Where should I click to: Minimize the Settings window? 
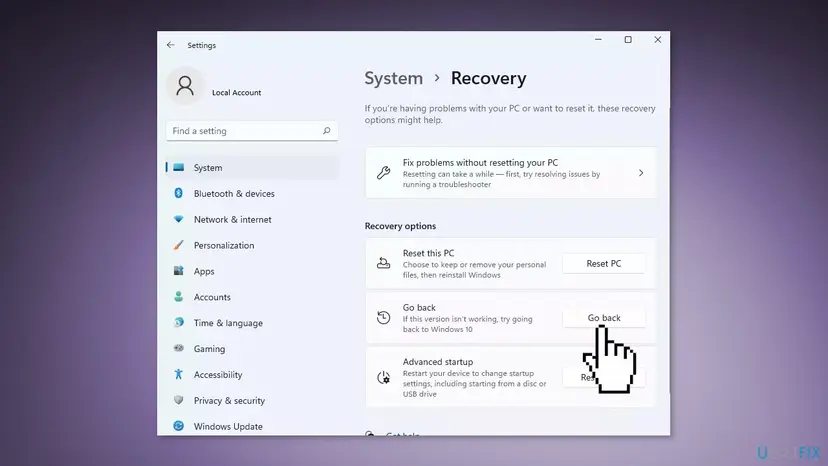598,40
